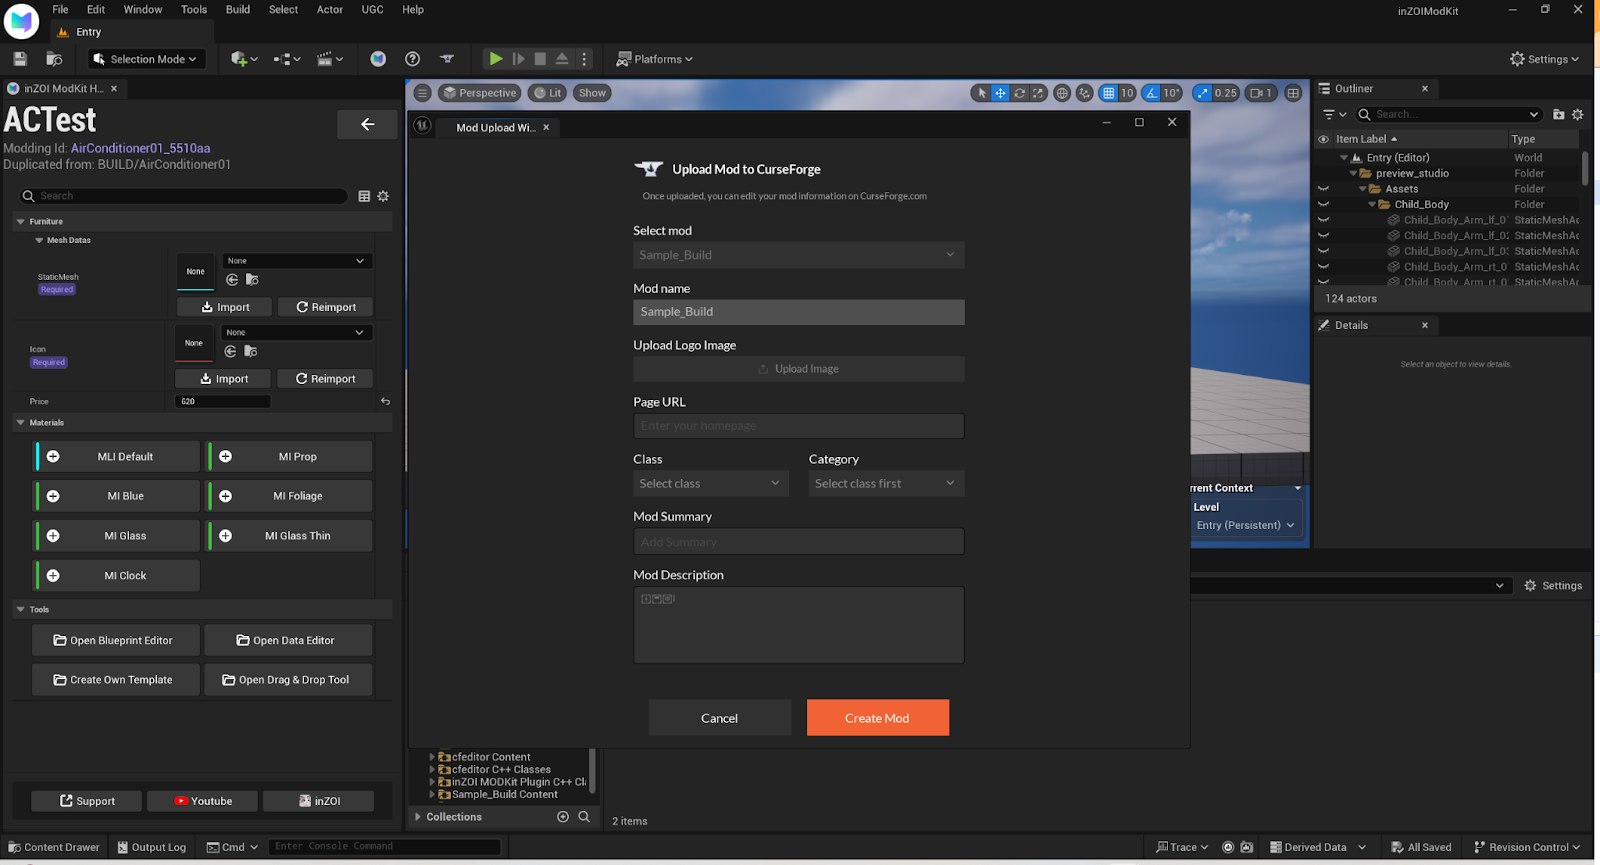Open viewport hamburger options menu

coord(422,93)
